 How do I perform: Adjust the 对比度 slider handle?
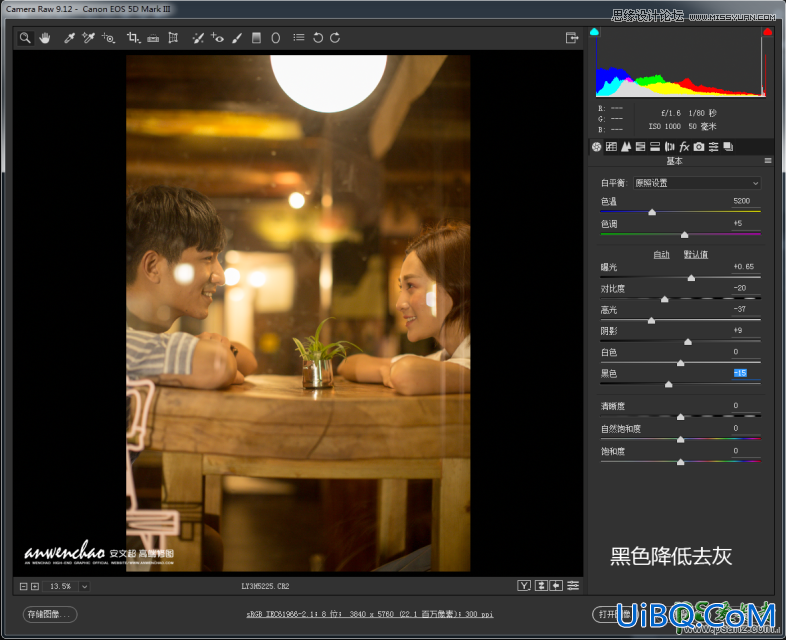pyautogui.click(x=665, y=300)
